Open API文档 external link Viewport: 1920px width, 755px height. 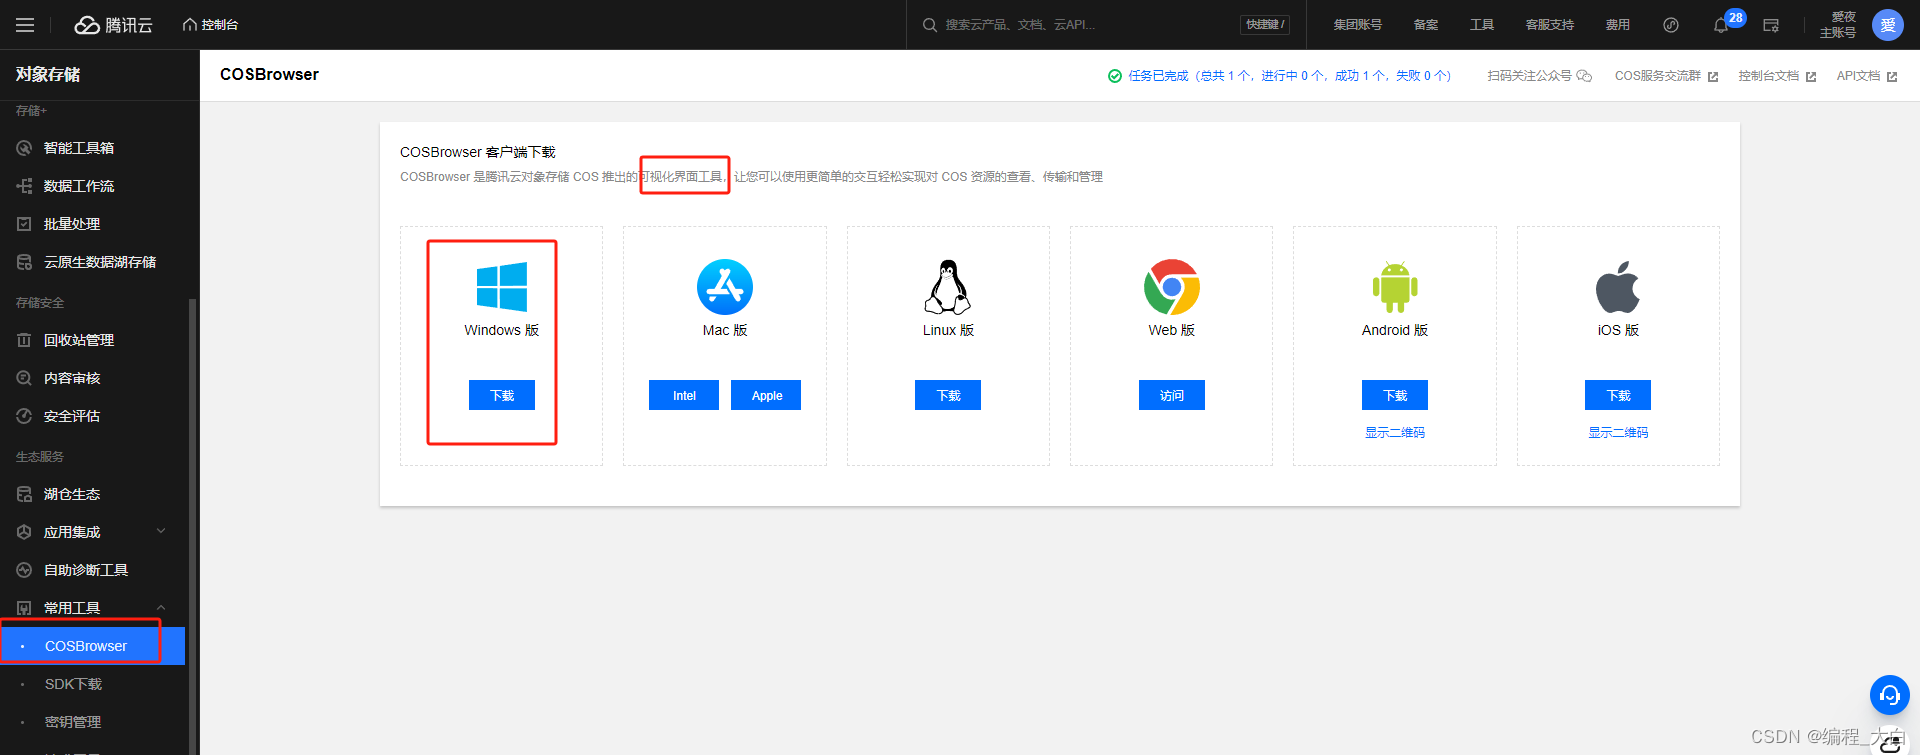(x=1867, y=76)
